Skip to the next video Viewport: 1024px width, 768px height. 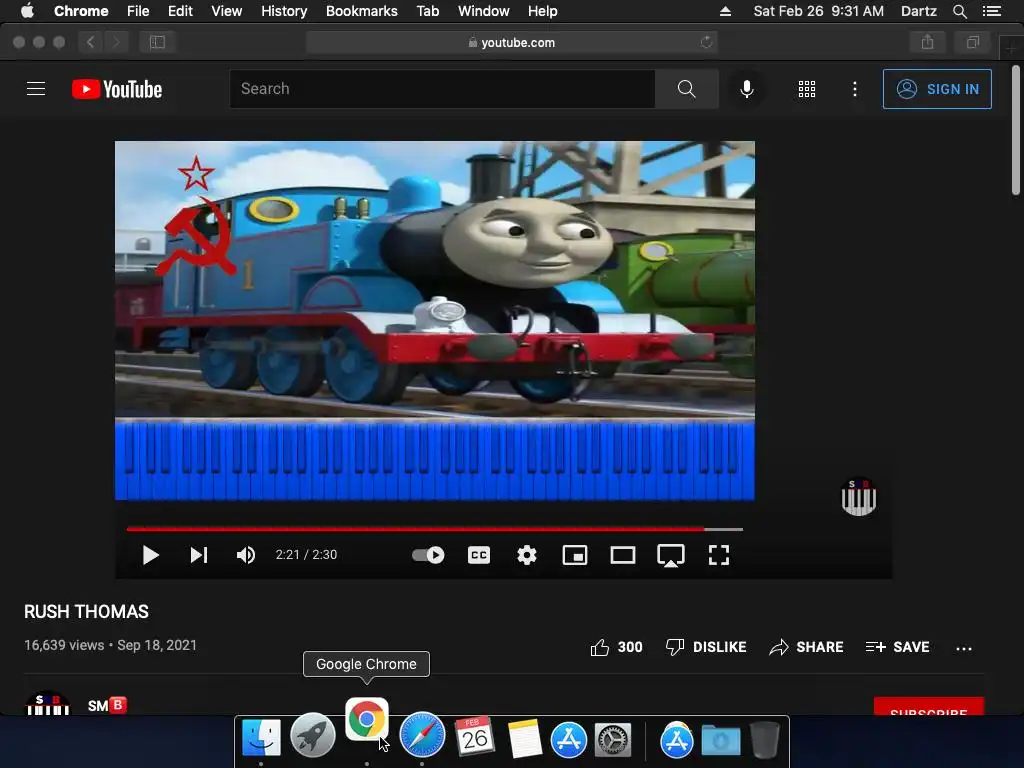pos(199,555)
